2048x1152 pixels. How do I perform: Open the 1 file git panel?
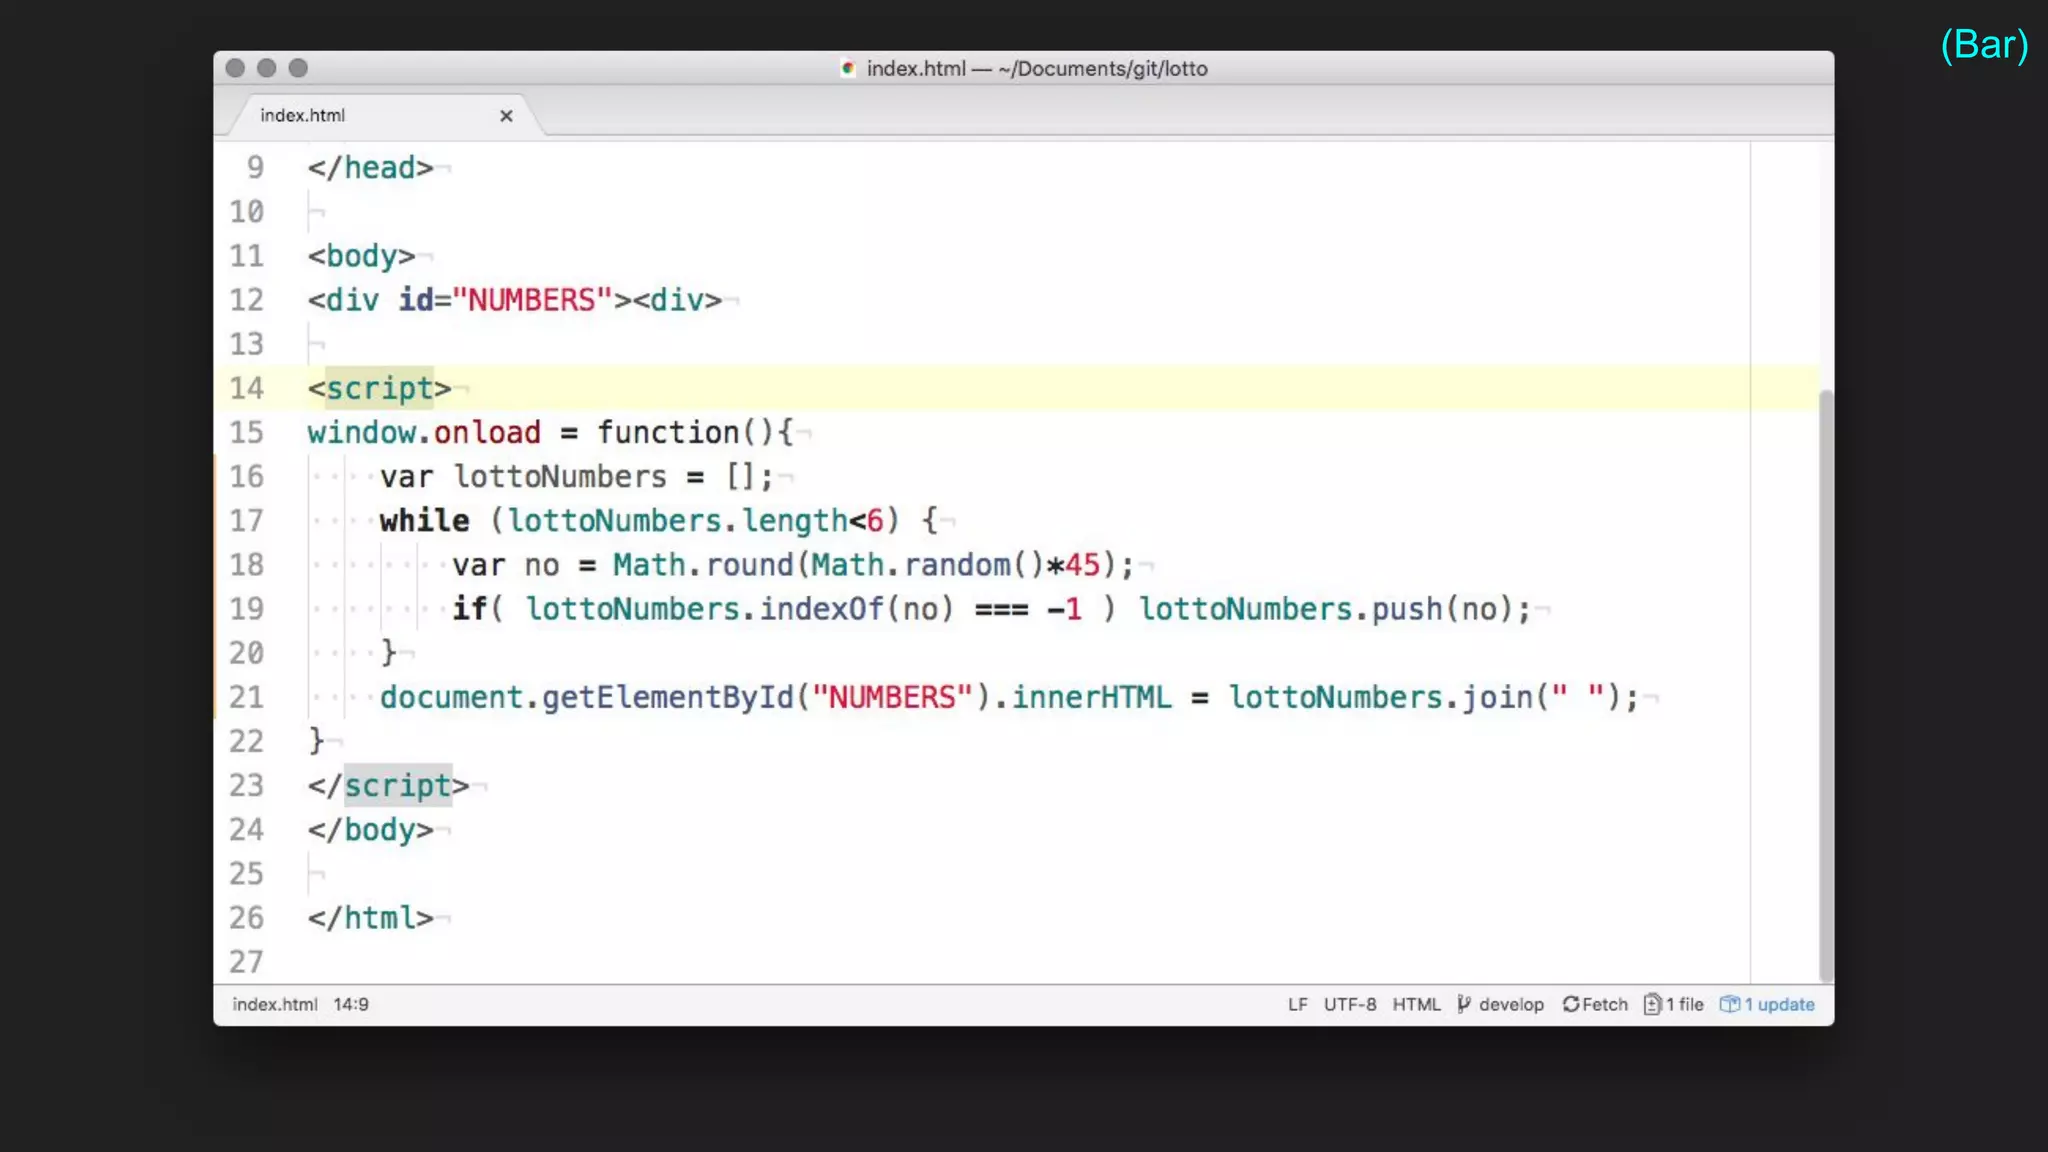click(1685, 1004)
